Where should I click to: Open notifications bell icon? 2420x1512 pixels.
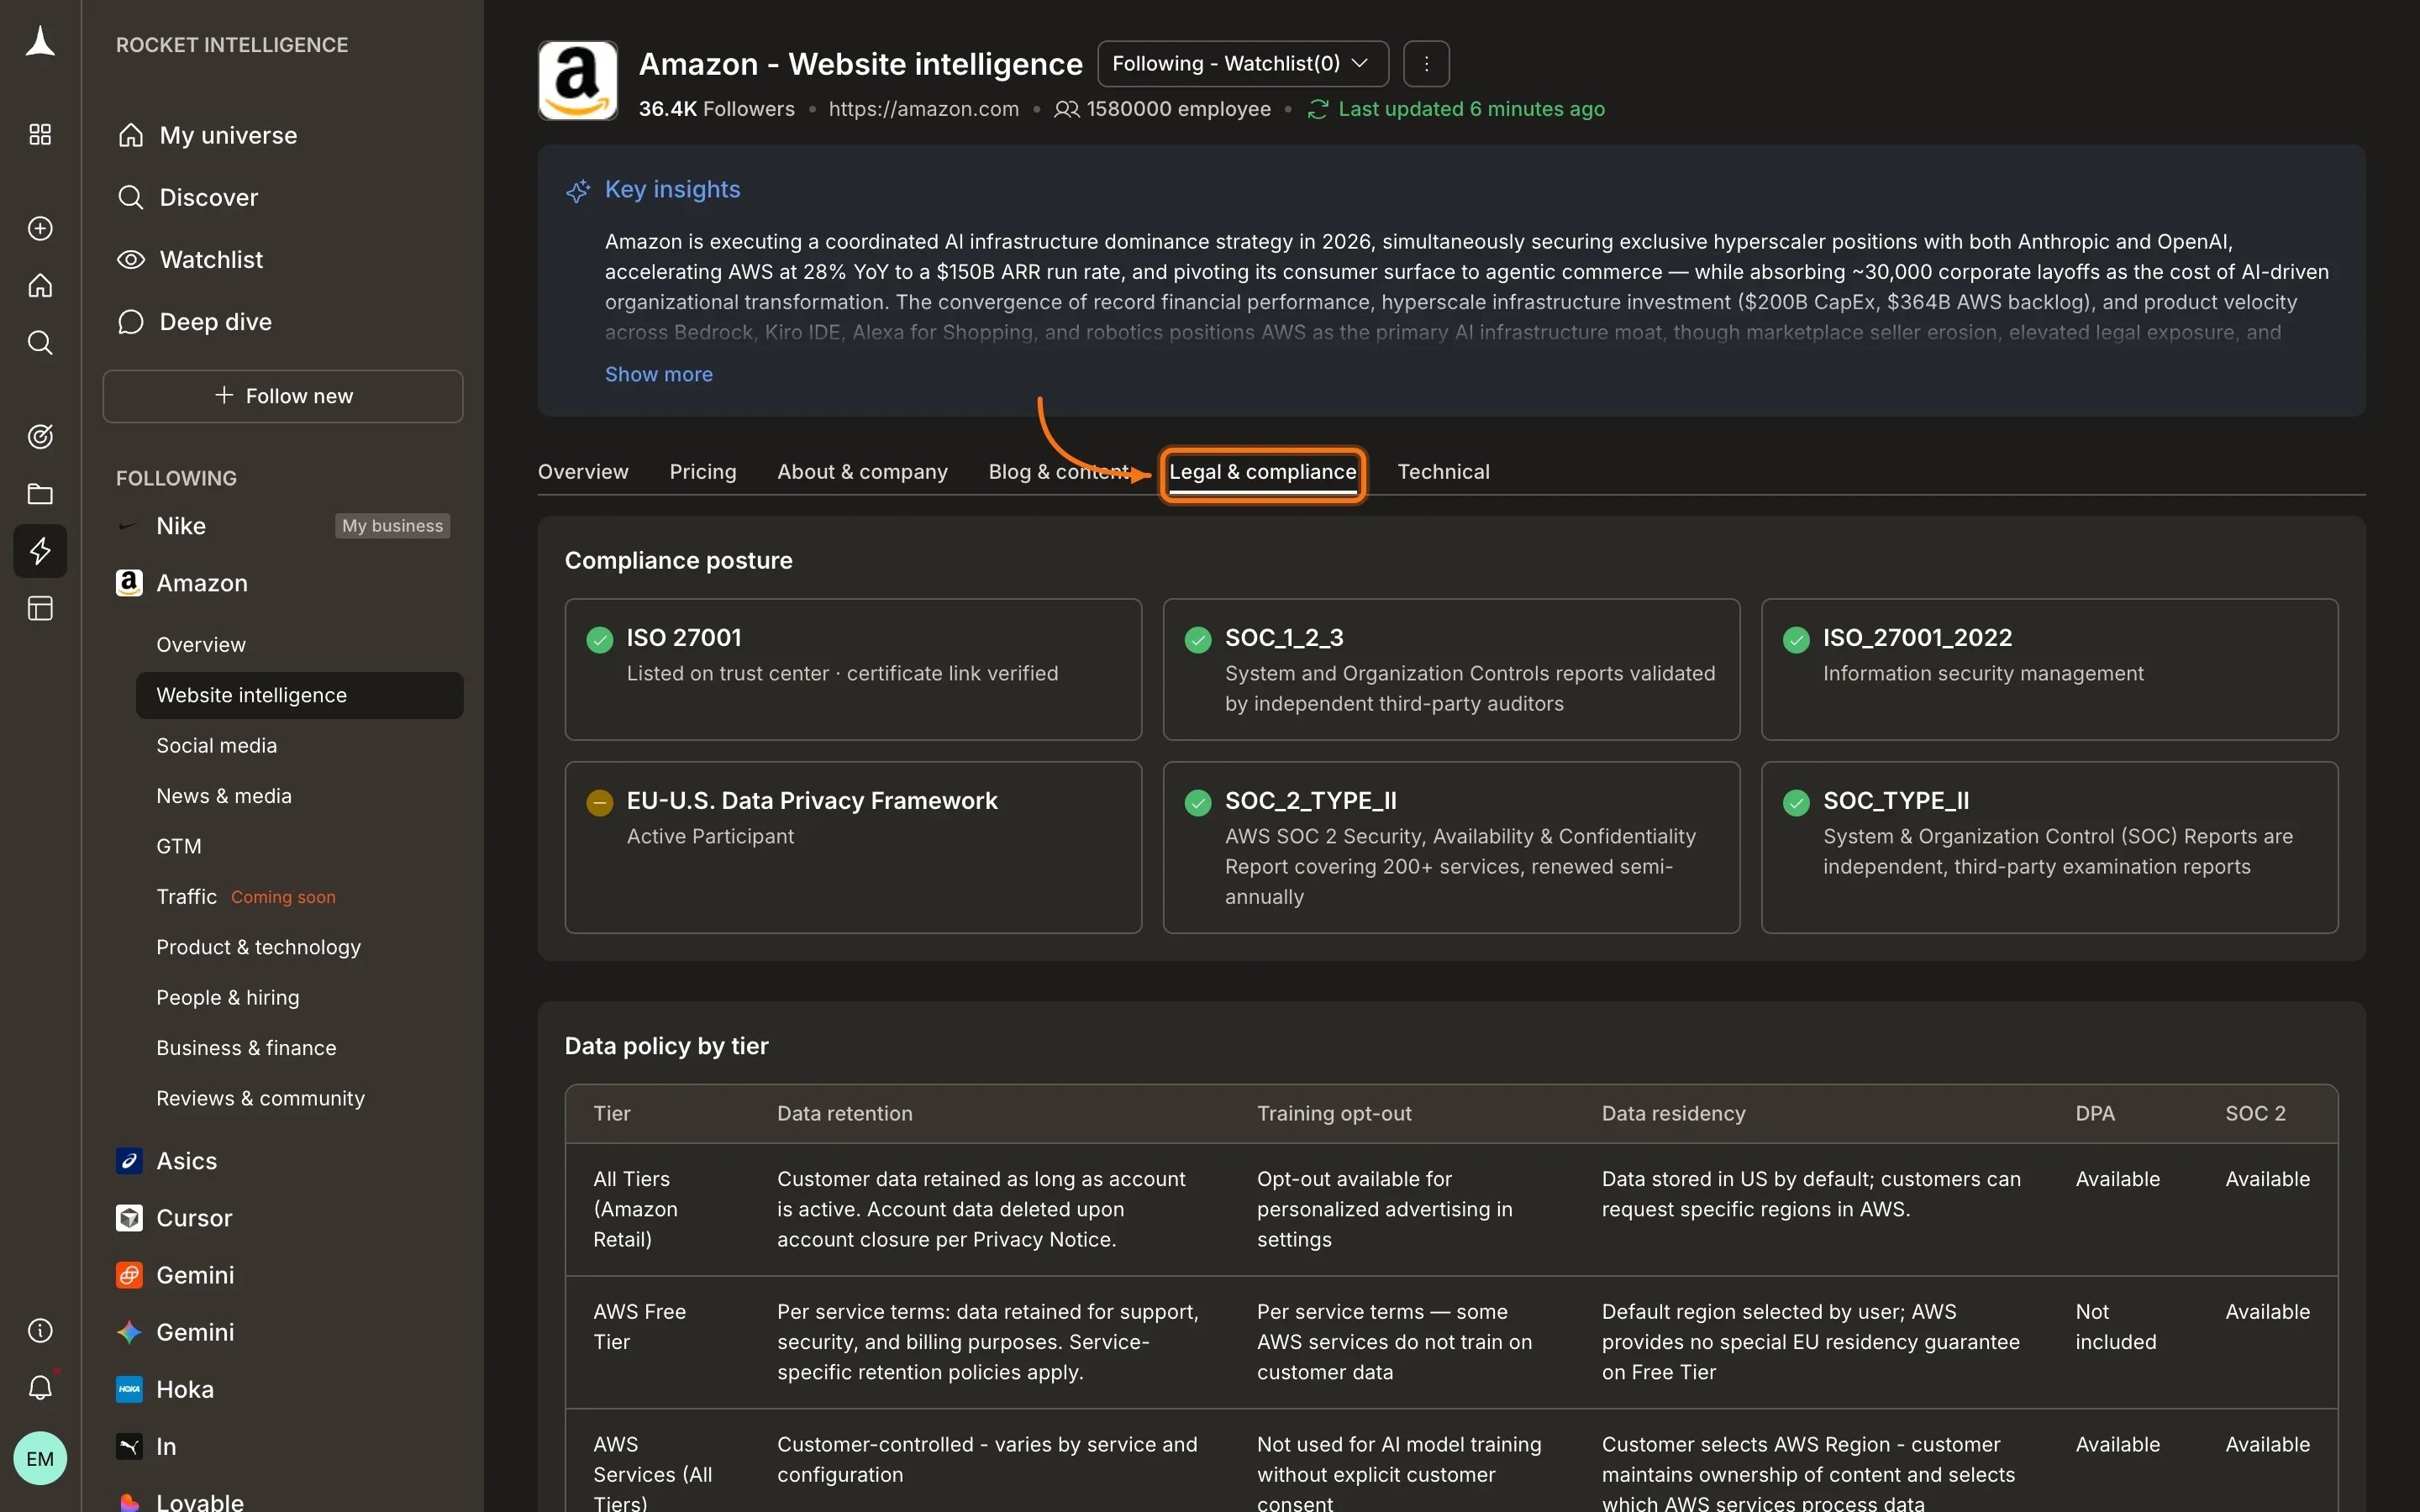(x=40, y=1387)
